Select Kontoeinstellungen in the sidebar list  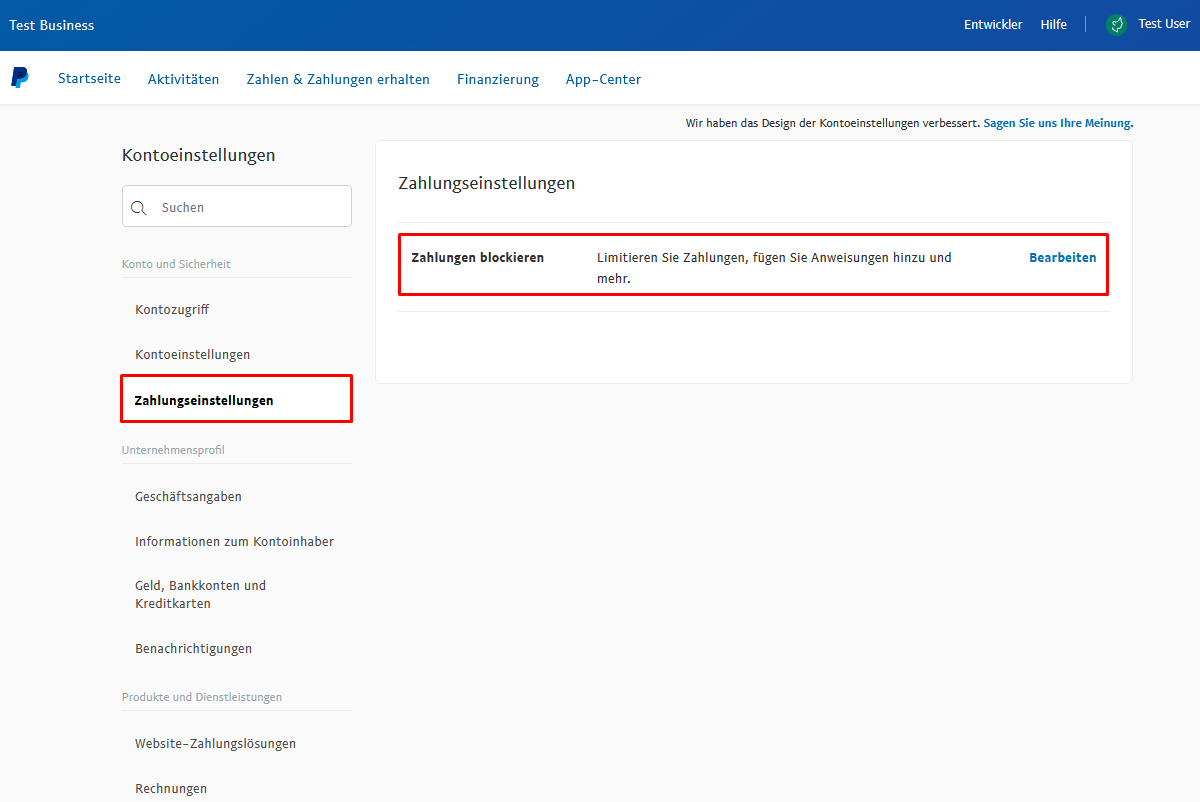coord(193,355)
